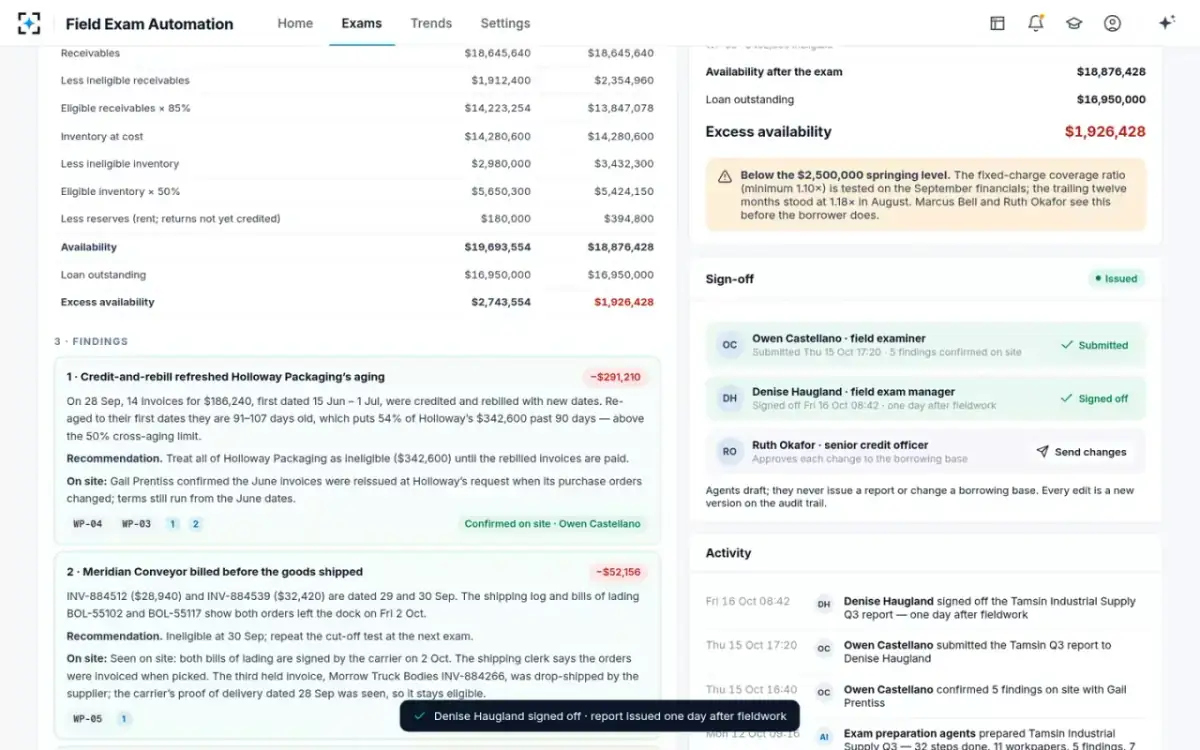Click the Fri 16 Oct 08:42 activity timestamp
Viewport: 1200px width, 750px height.
click(748, 602)
